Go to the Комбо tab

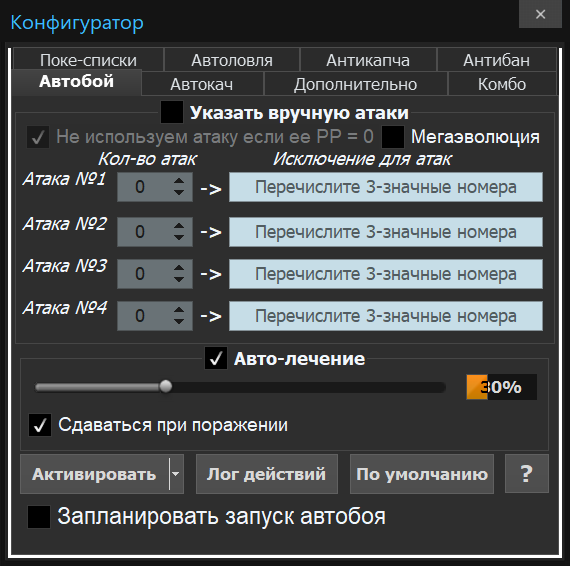coord(502,84)
